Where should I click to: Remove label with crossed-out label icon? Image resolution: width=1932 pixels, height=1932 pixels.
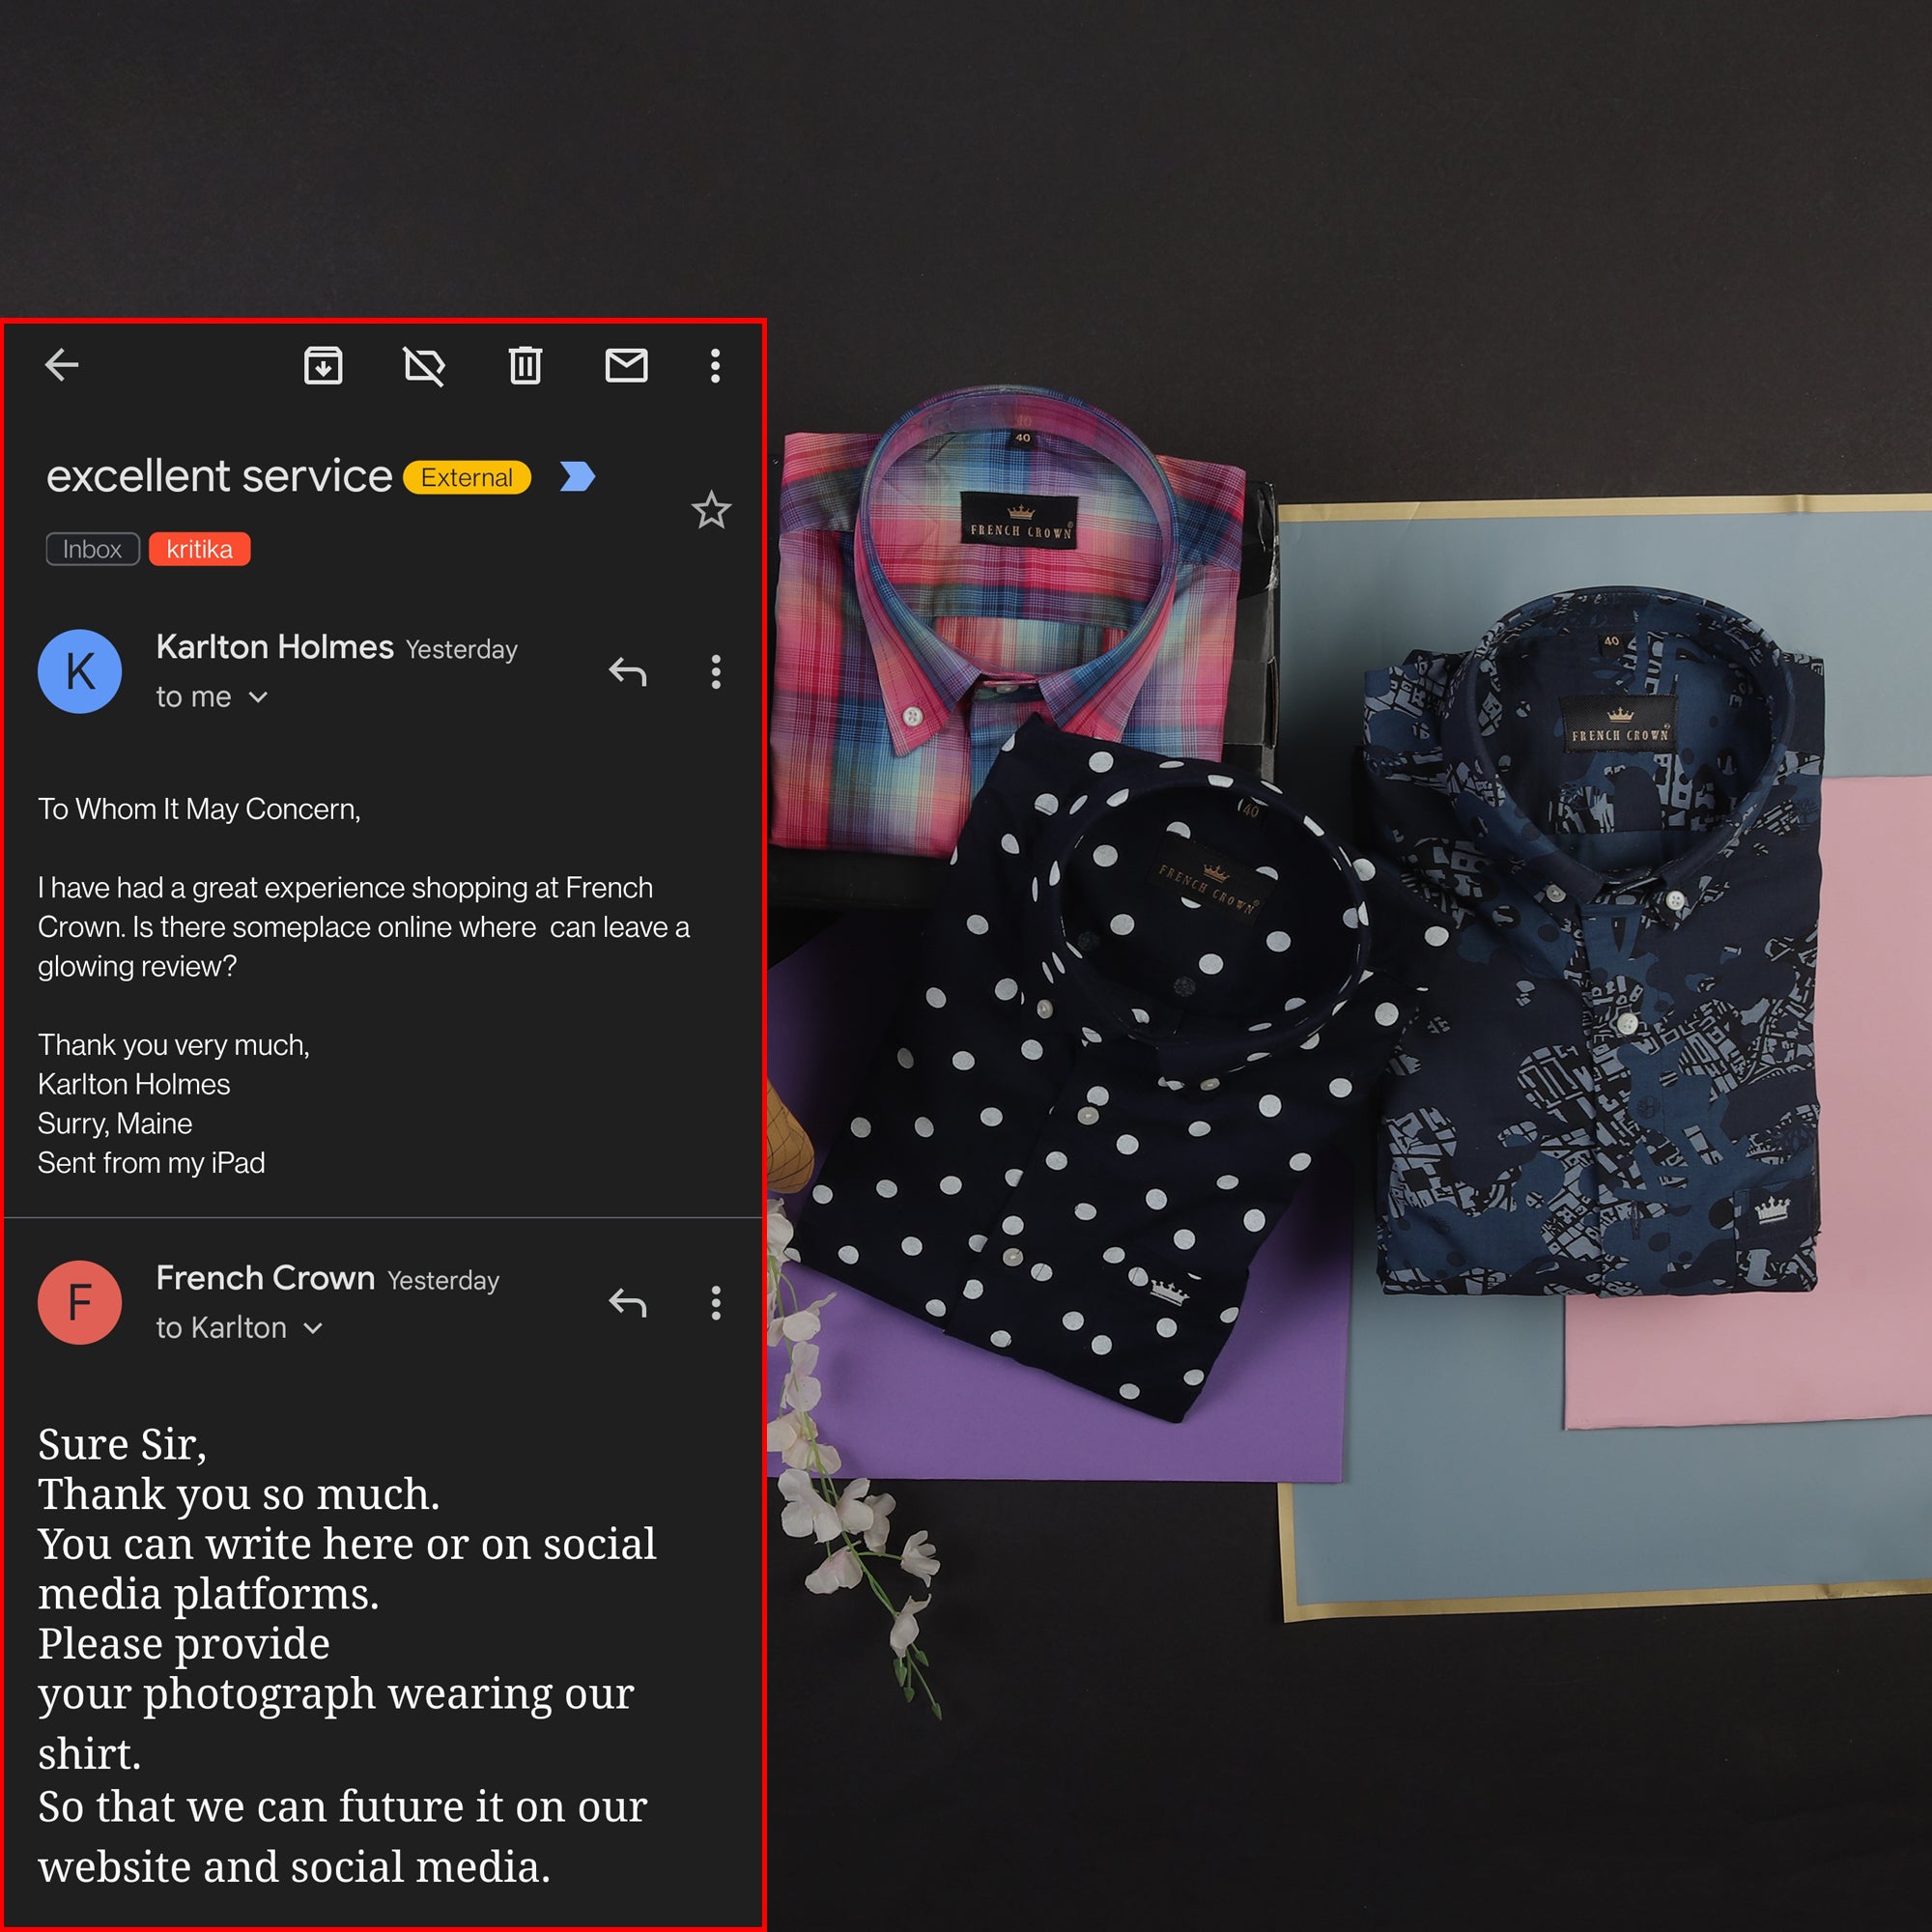424,366
